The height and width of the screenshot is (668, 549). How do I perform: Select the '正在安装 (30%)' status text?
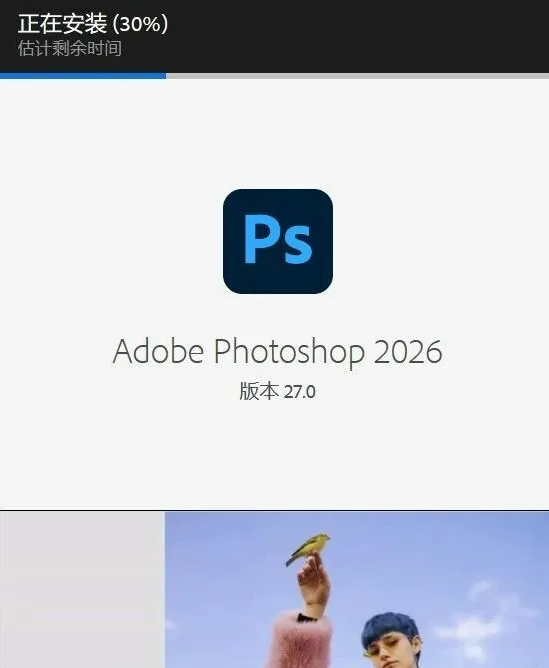pyautogui.click(x=93, y=23)
